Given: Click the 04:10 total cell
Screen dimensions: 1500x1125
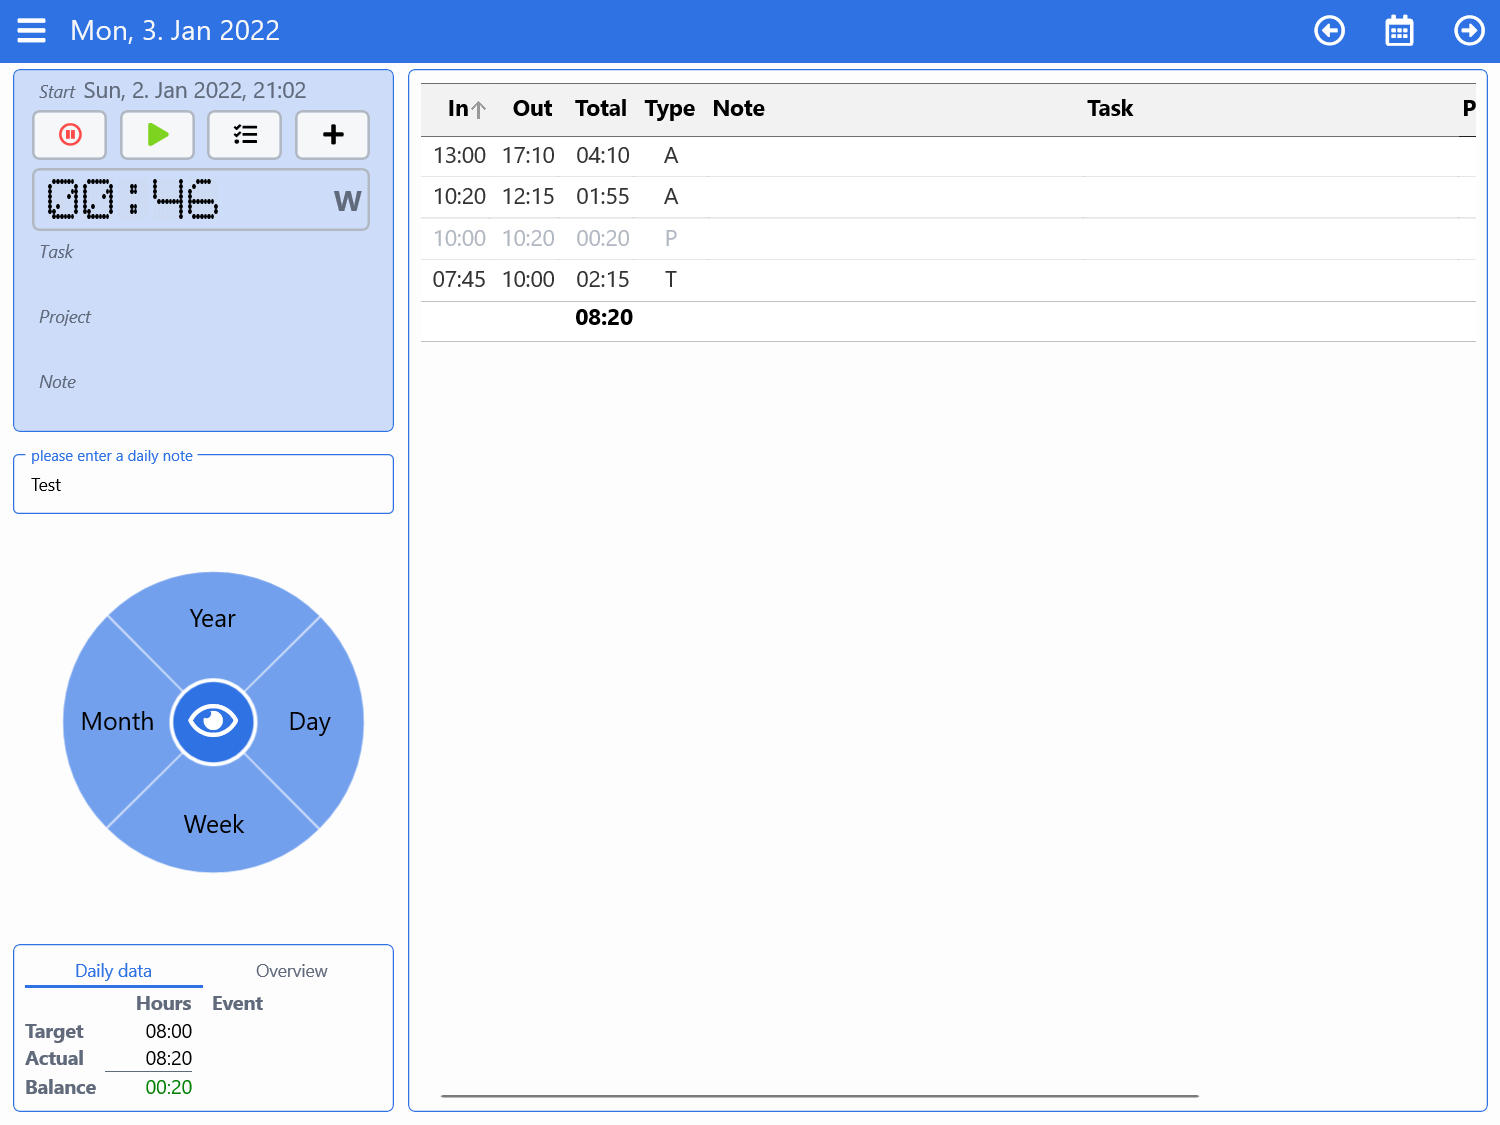Looking at the screenshot, I should [x=603, y=156].
